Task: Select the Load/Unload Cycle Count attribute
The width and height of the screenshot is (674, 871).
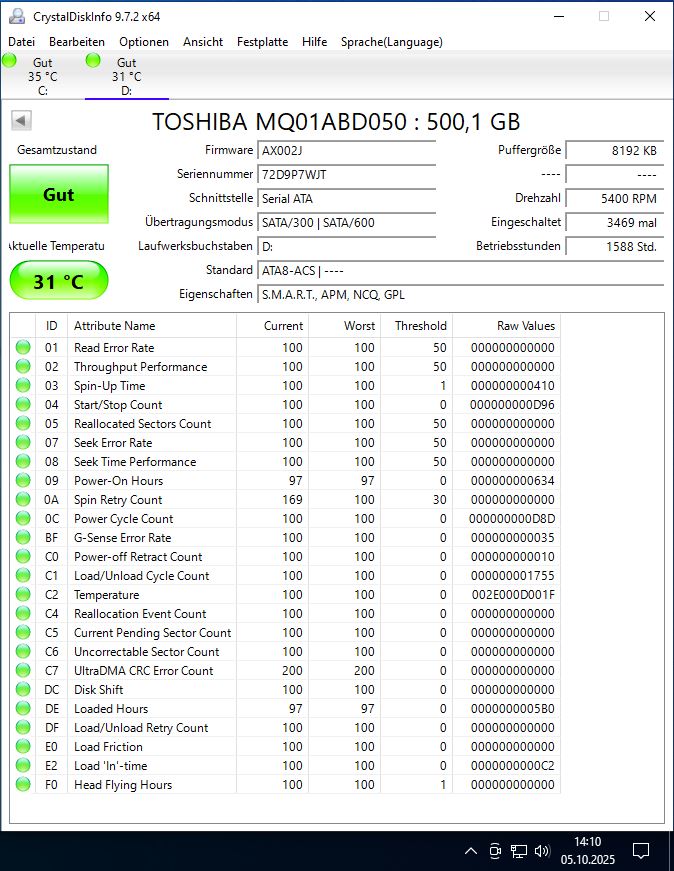Action: [142, 575]
